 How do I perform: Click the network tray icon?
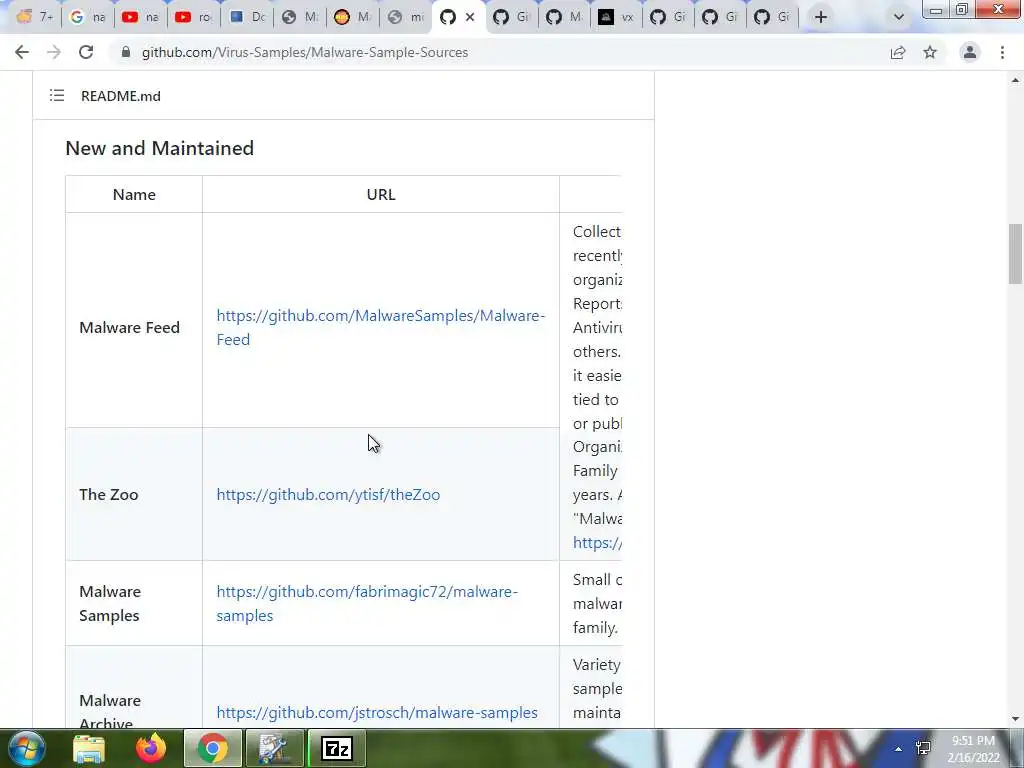923,748
